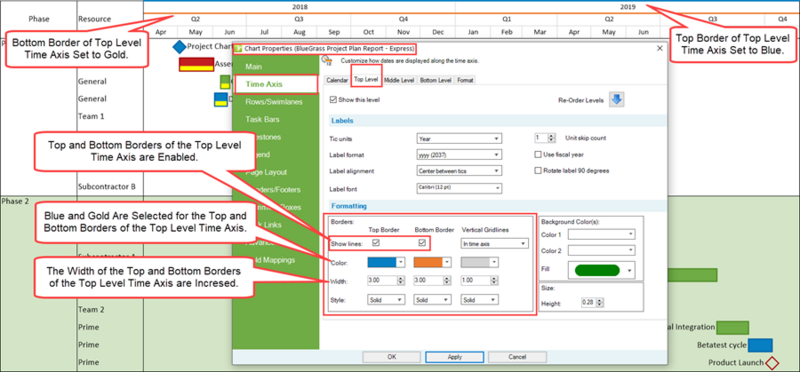Open the Top Border Style dropdown
Viewport: 800px width, 372px height.
click(386, 300)
